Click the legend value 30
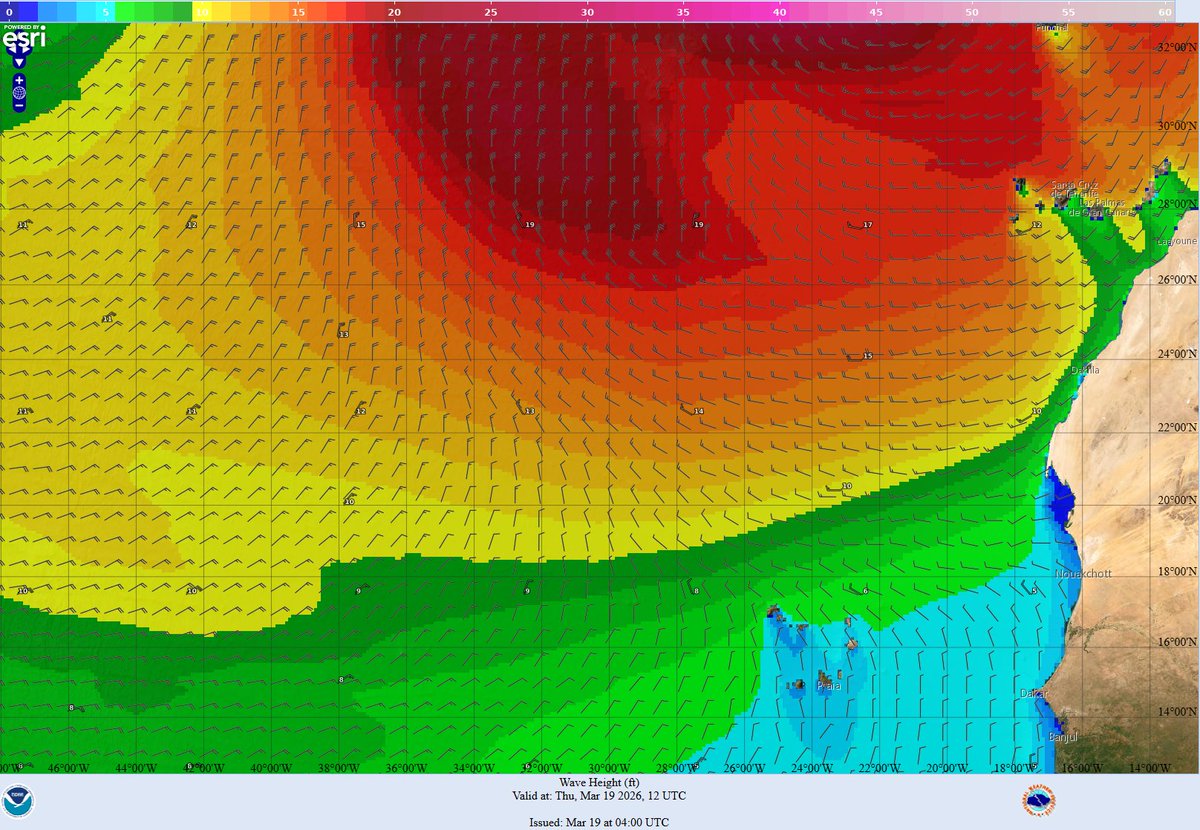The height and width of the screenshot is (830, 1200). (x=587, y=12)
